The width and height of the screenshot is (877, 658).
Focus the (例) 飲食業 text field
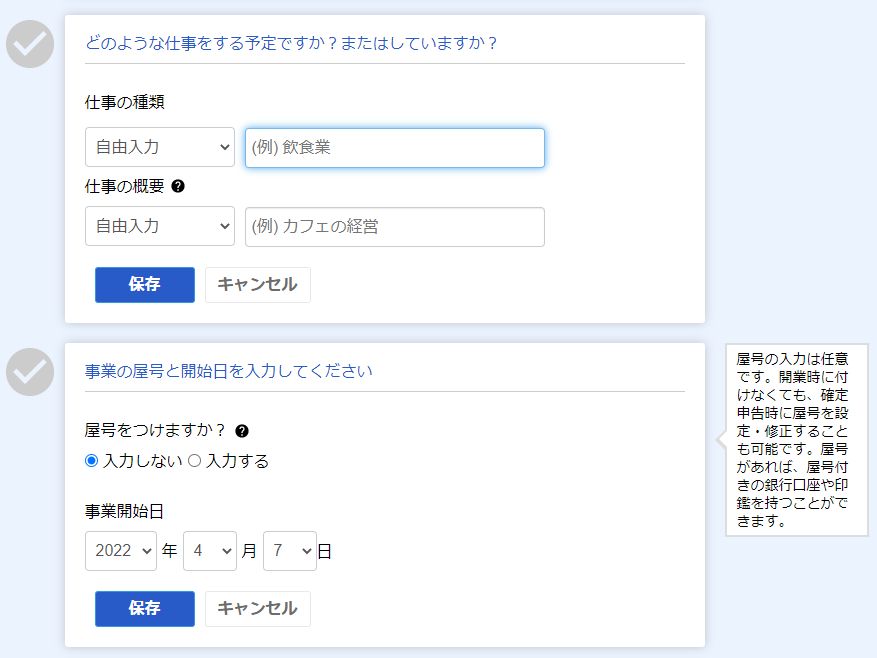point(395,148)
